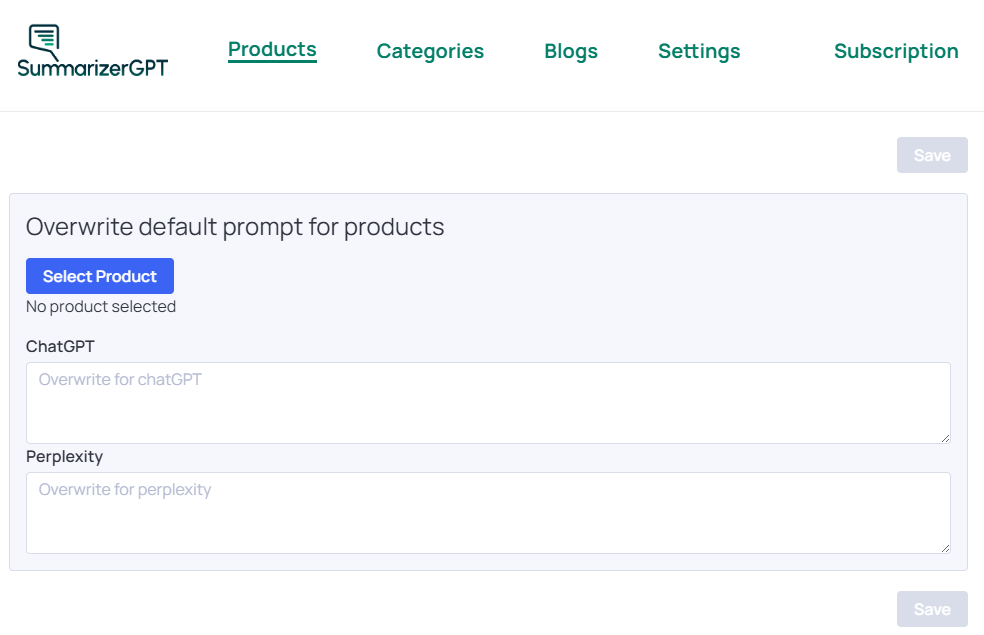Click the Perplexity field label
The width and height of the screenshot is (984, 635).
(x=64, y=456)
